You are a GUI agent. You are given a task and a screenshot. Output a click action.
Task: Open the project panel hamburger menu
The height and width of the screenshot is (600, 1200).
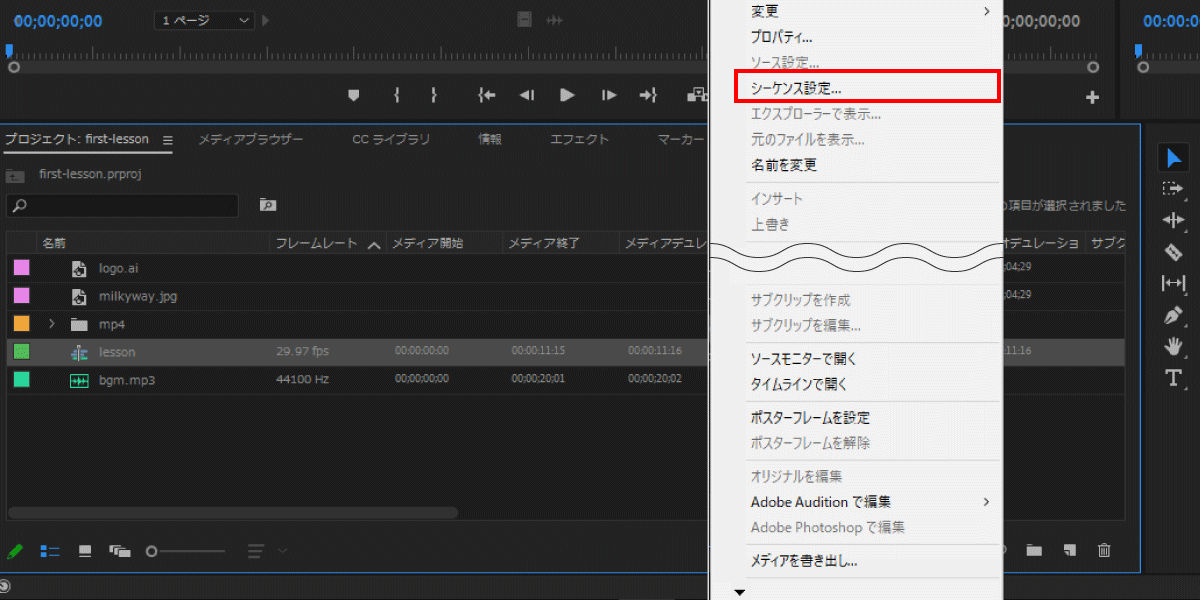pos(168,140)
